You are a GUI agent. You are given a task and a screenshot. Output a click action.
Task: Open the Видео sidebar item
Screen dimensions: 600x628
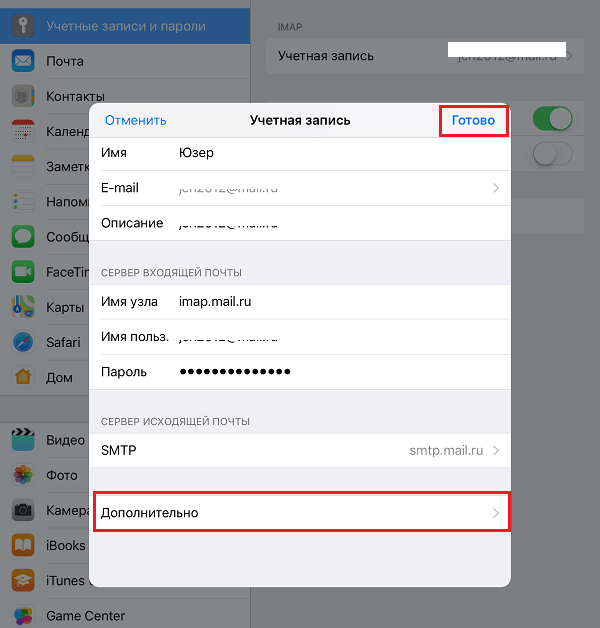[x=65, y=440]
